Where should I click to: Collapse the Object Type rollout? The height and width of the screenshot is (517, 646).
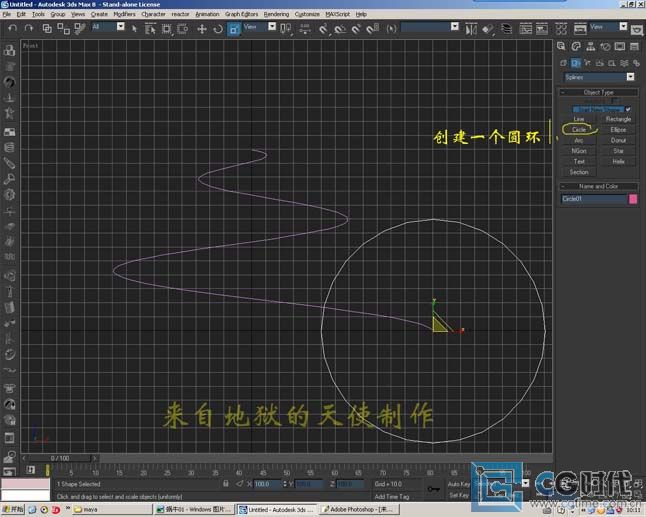(599, 92)
